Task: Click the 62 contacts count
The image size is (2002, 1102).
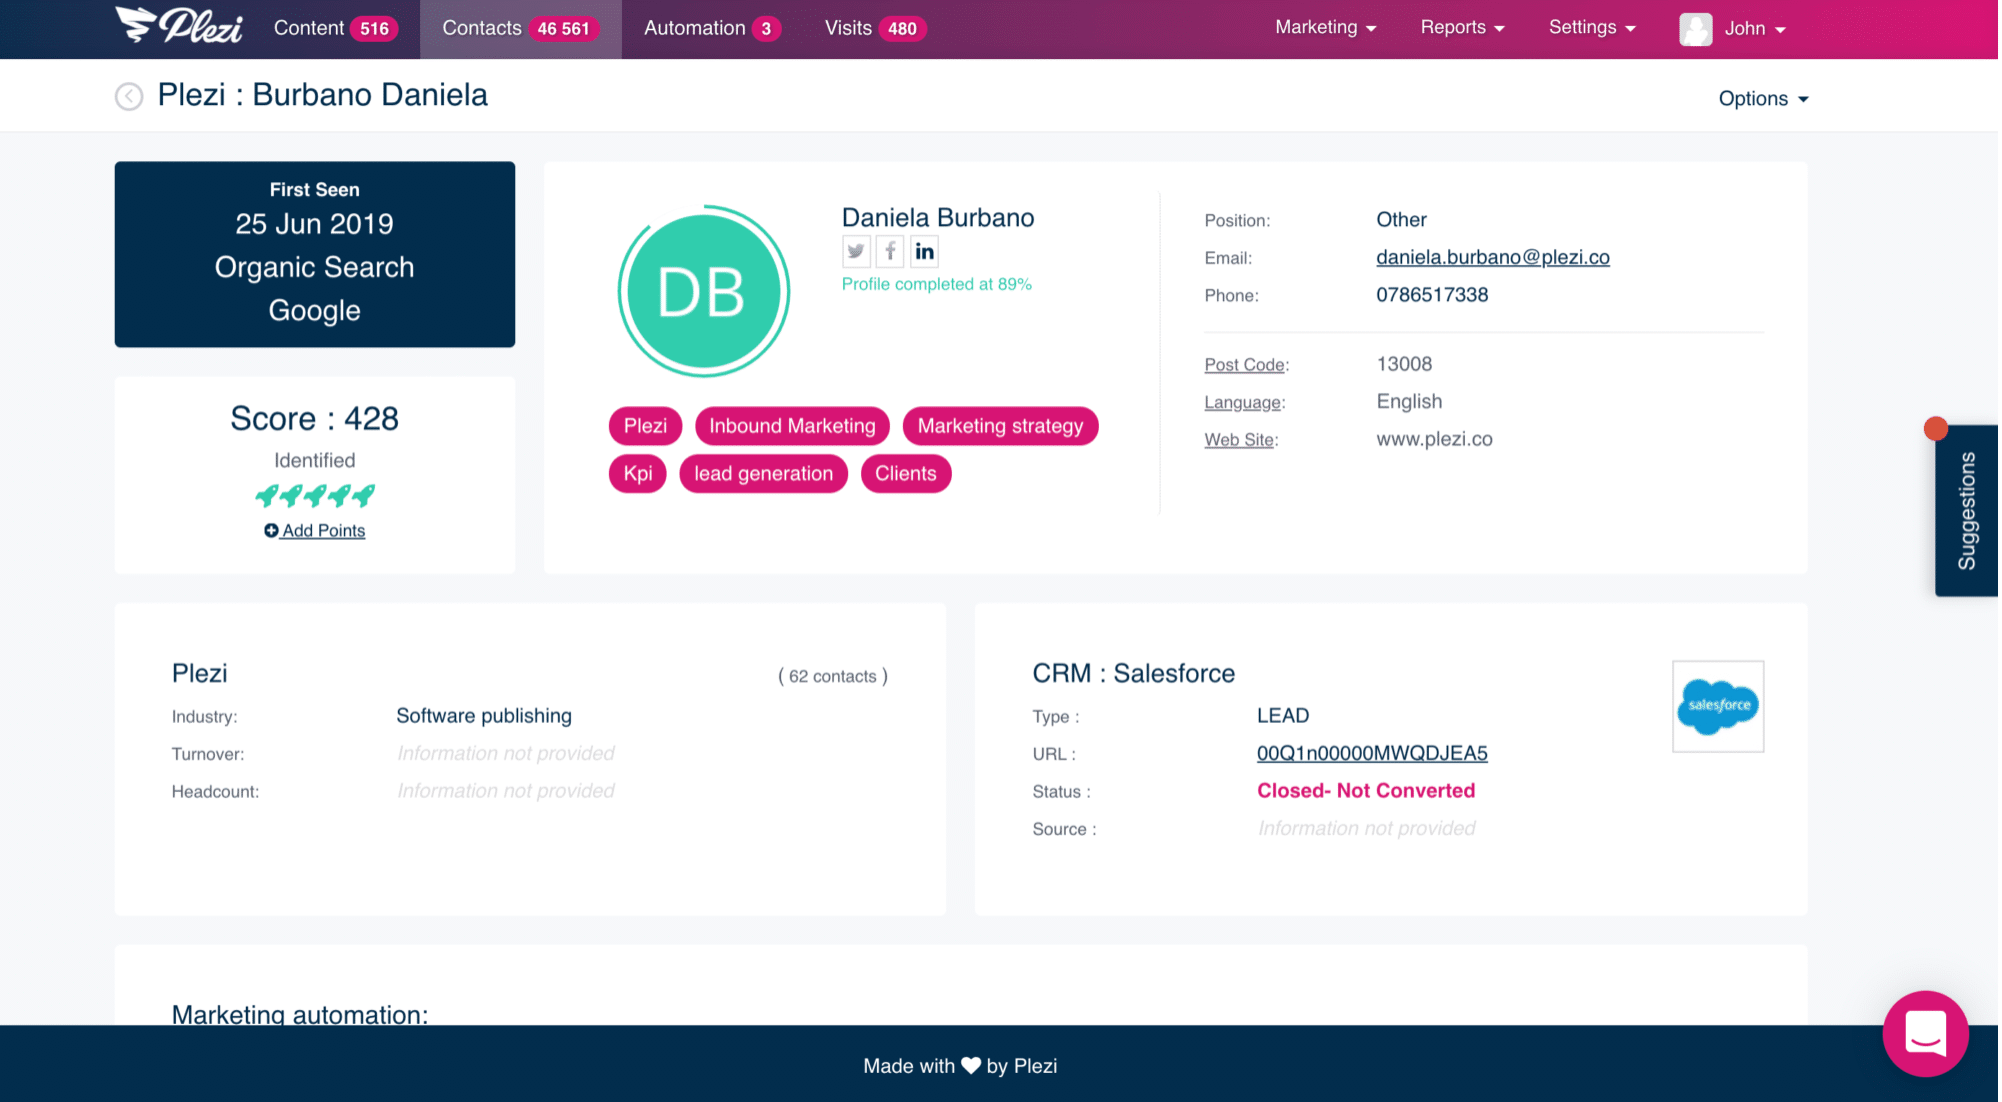Action: click(x=833, y=677)
